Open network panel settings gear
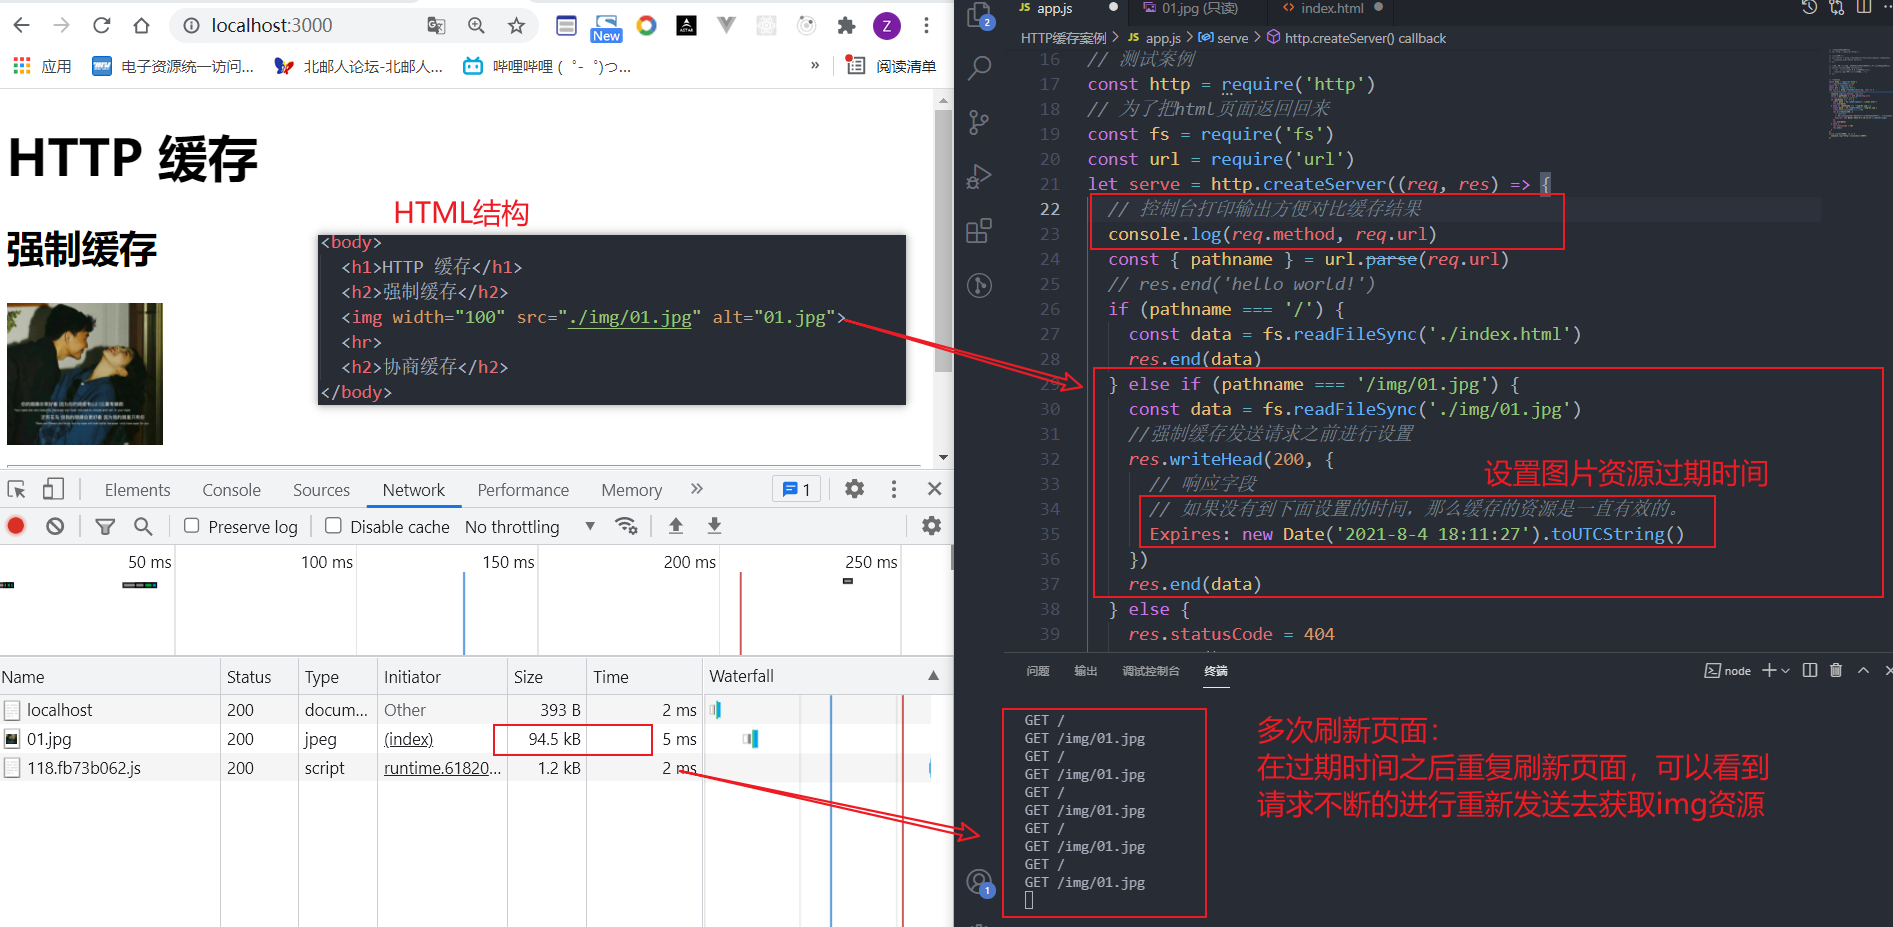 931,526
